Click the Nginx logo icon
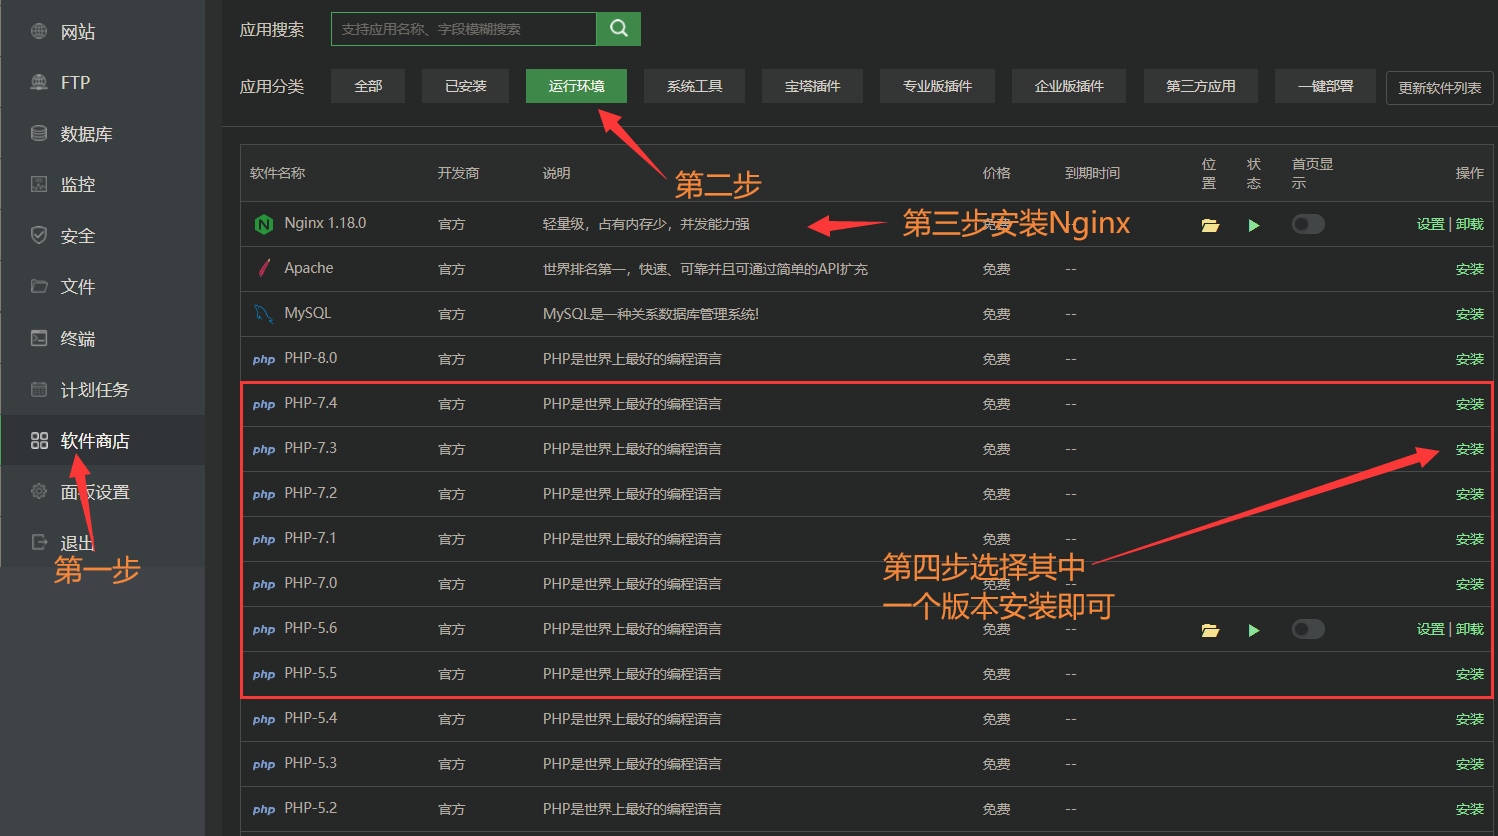Viewport: 1498px width, 836px height. pos(264,224)
